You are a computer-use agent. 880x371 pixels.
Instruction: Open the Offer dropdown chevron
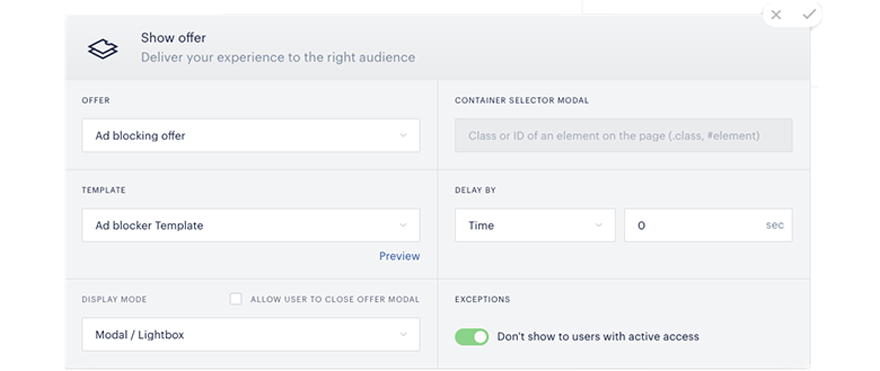click(x=403, y=135)
